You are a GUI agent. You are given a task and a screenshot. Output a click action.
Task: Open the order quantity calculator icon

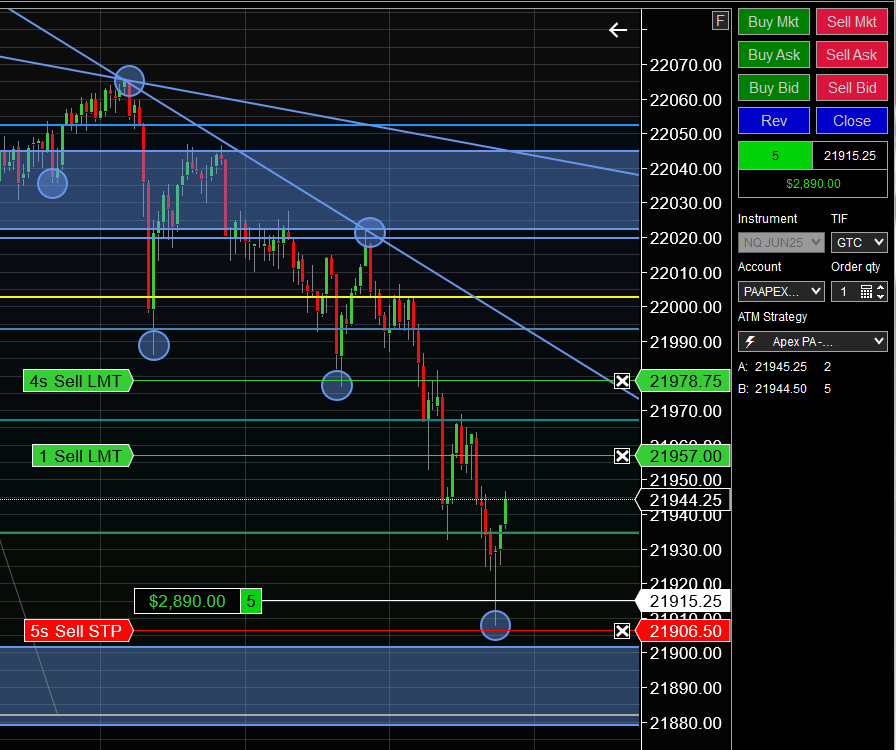pos(866,292)
